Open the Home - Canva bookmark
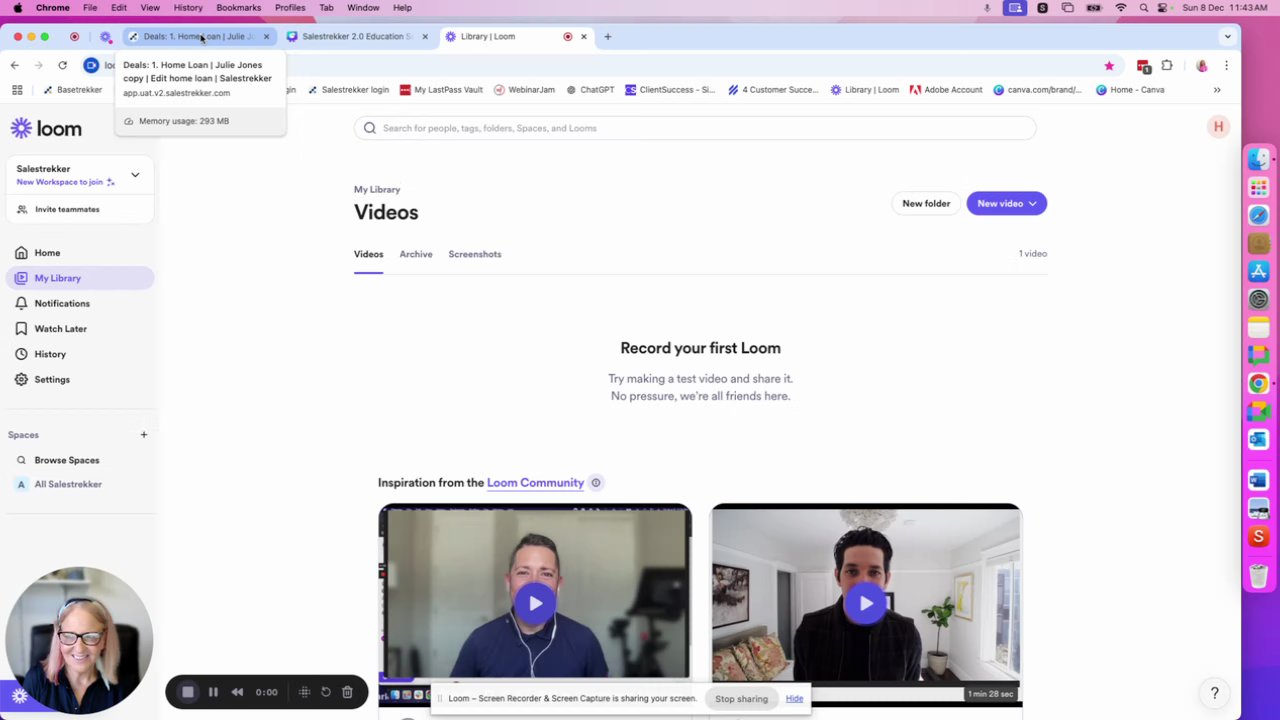This screenshot has width=1280, height=720. 1130,90
